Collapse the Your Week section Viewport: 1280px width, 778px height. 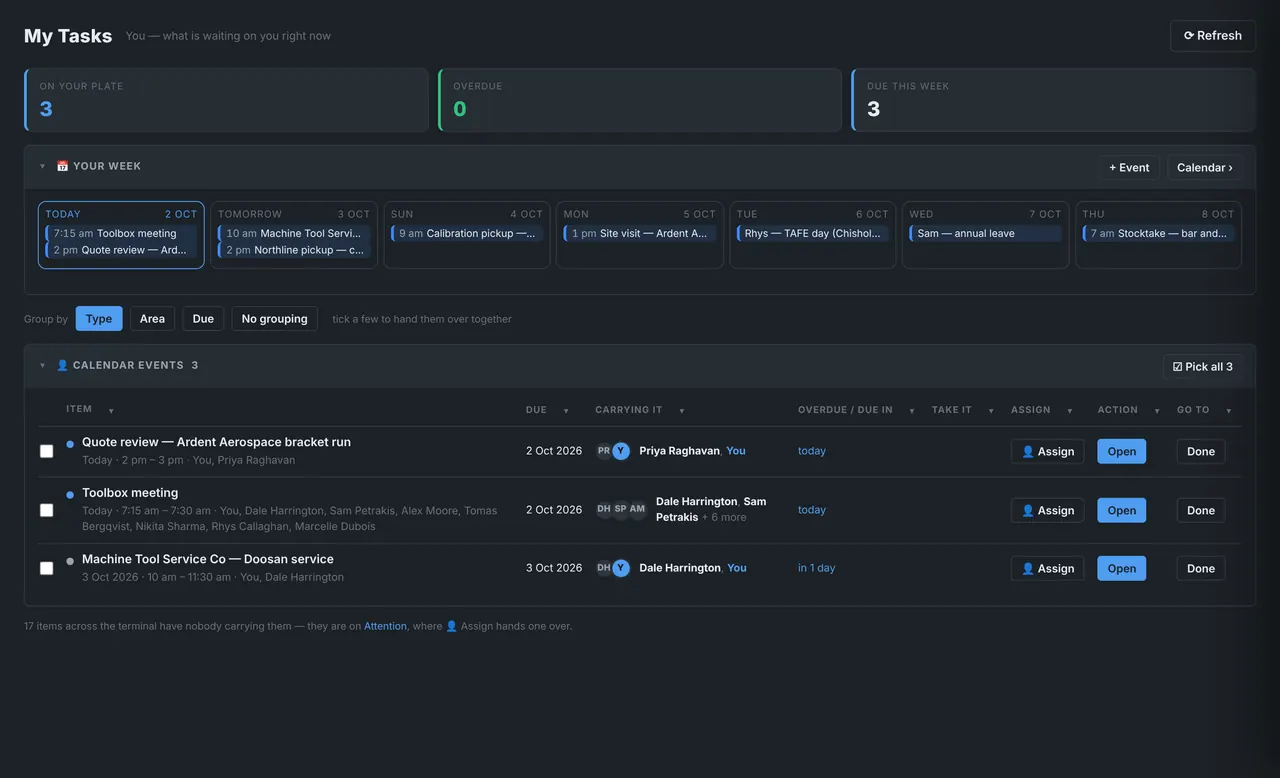pos(42,166)
